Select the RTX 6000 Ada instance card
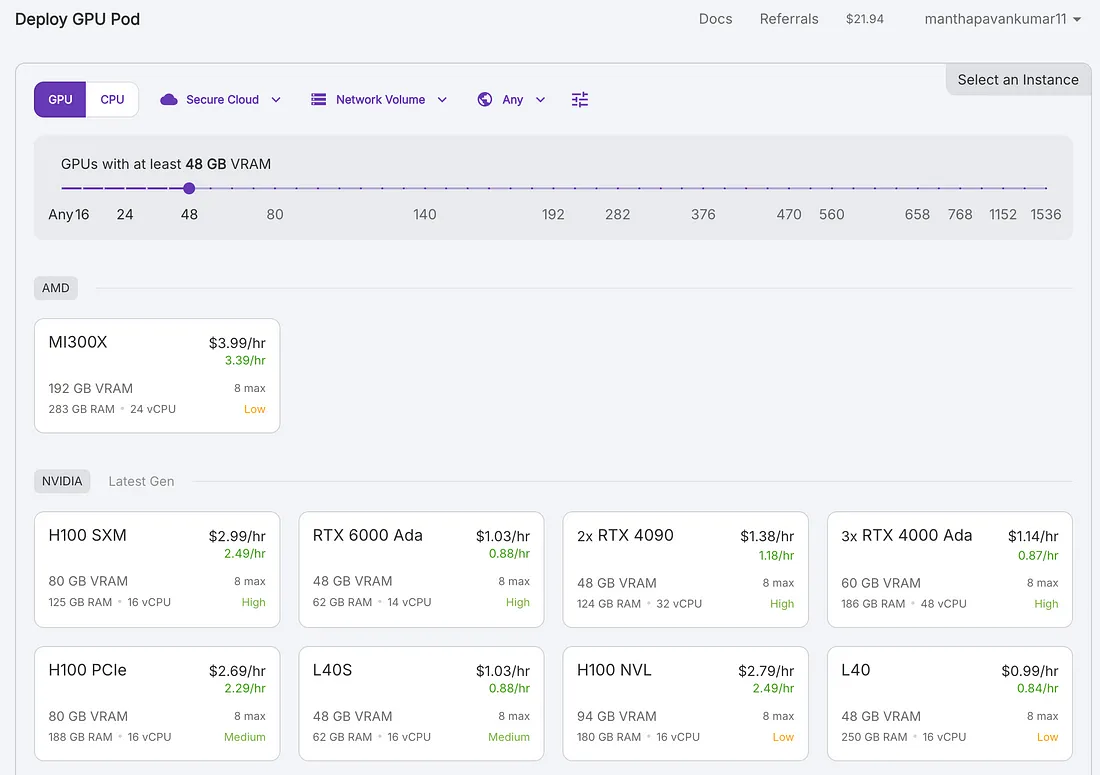Screen dimensions: 1100x775 point(422,570)
